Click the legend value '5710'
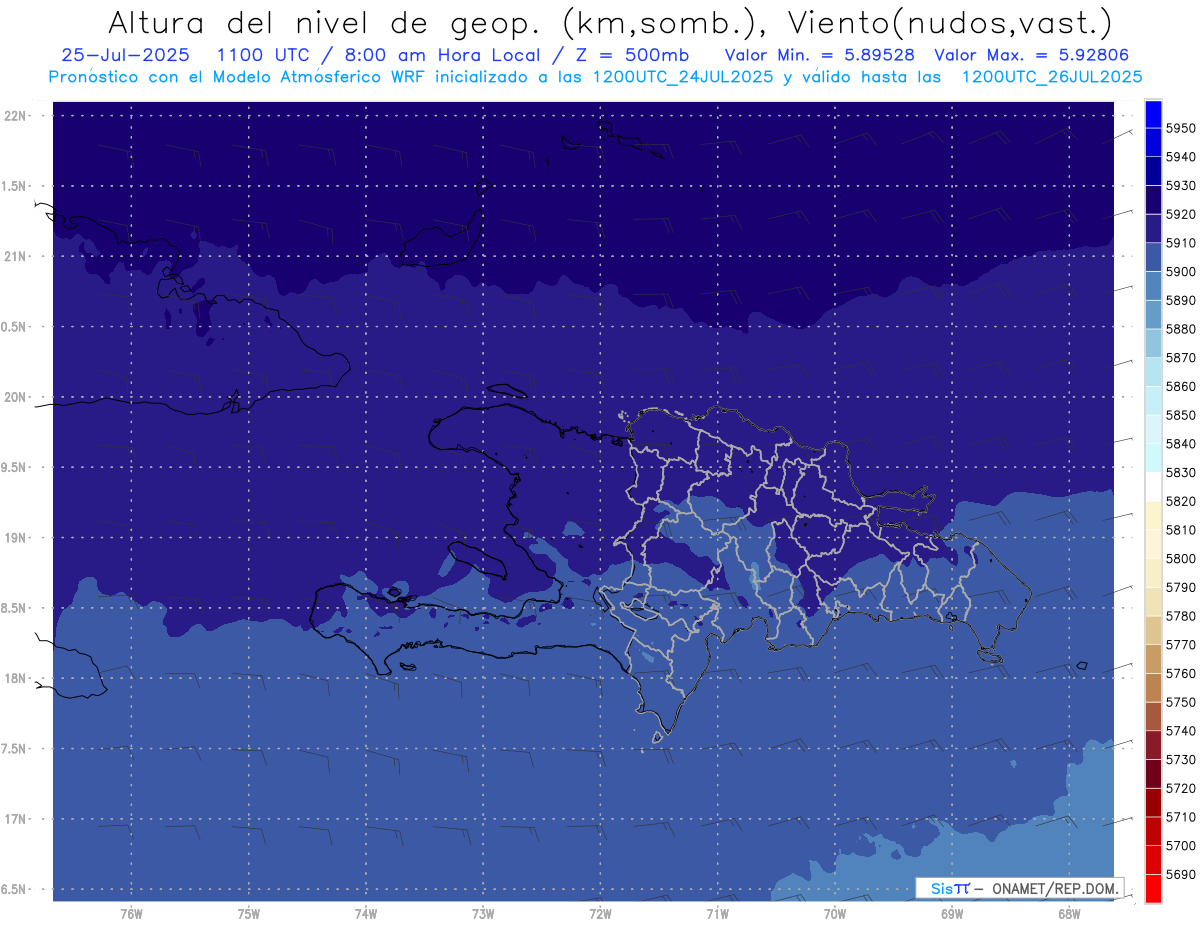 1181,817
